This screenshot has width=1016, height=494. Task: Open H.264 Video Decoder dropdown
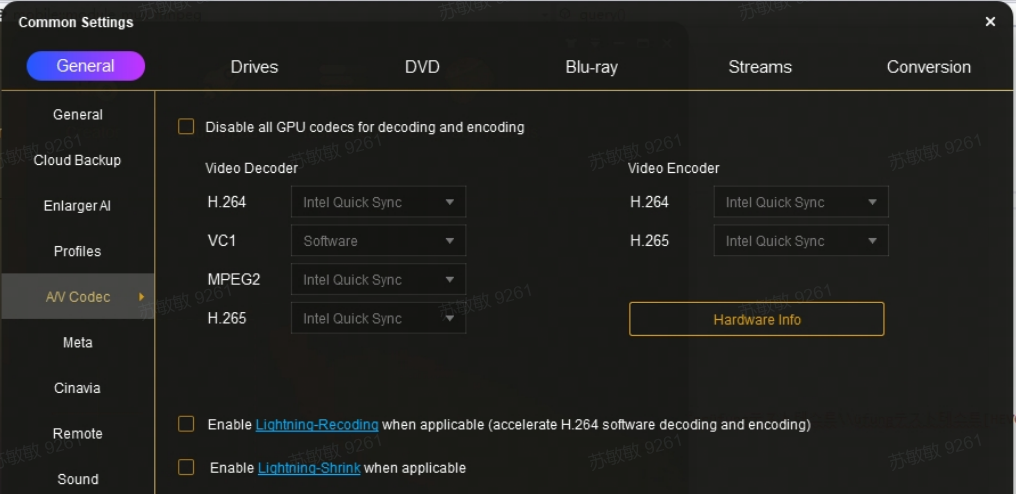coord(378,202)
